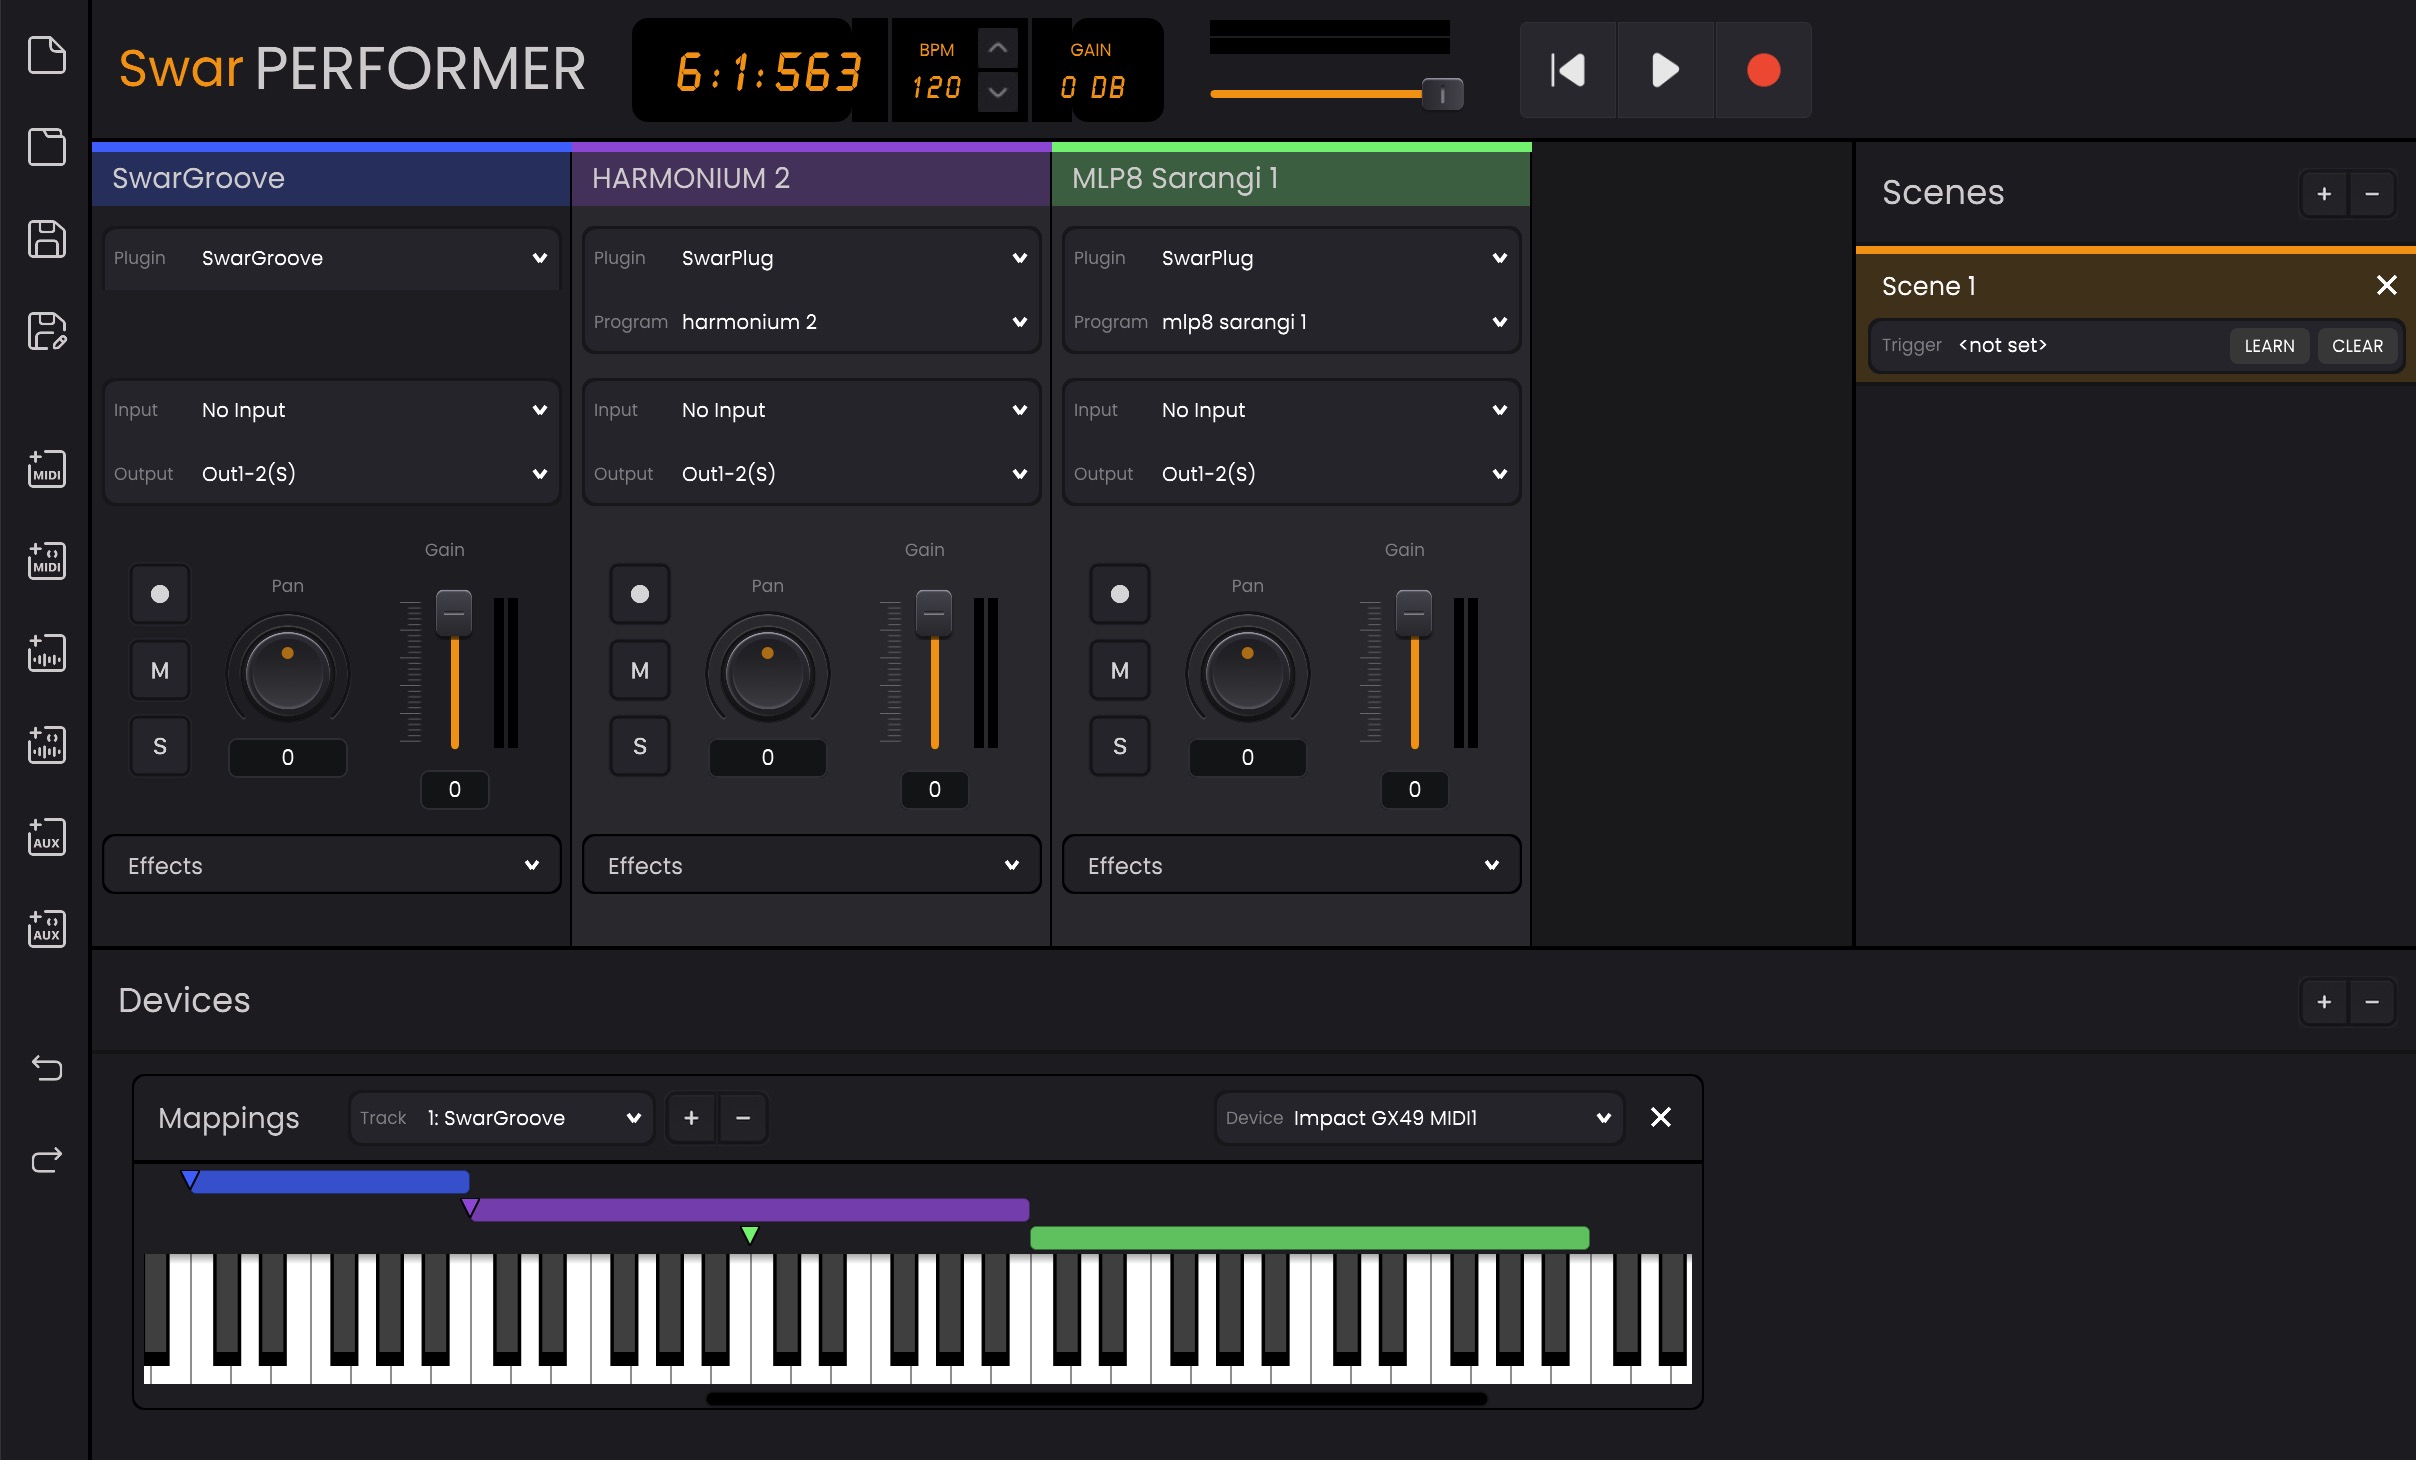
Task: Start recording with red Record button
Action: (1763, 70)
